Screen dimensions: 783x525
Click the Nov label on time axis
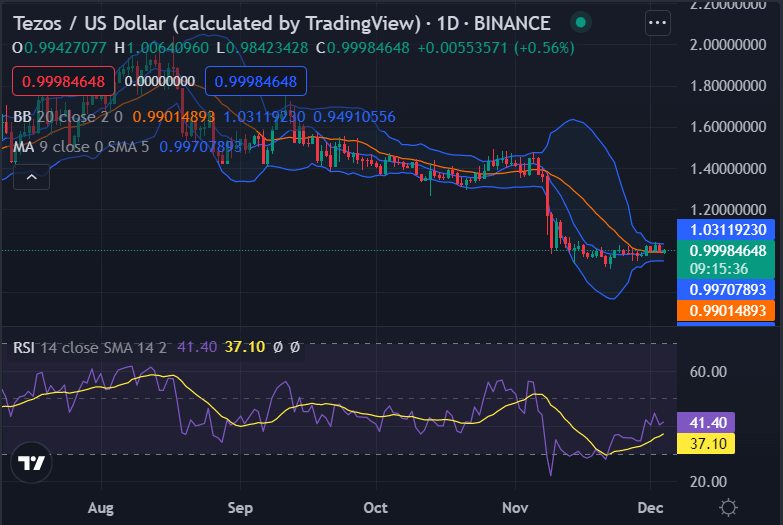pos(515,508)
